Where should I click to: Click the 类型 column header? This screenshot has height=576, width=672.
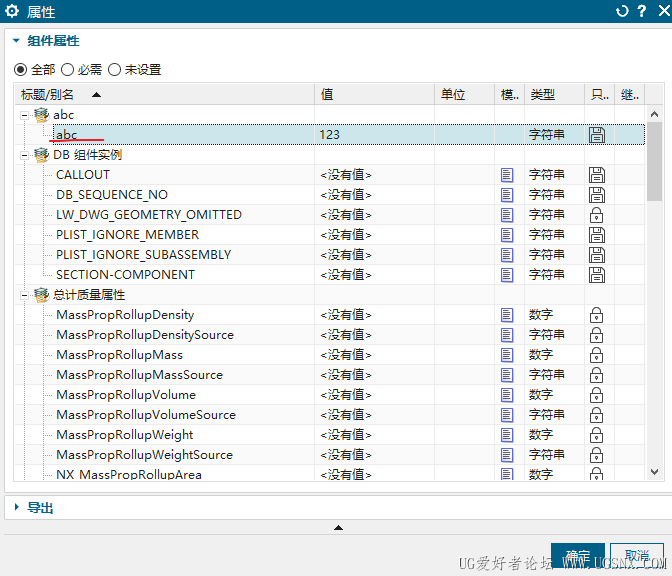[555, 94]
